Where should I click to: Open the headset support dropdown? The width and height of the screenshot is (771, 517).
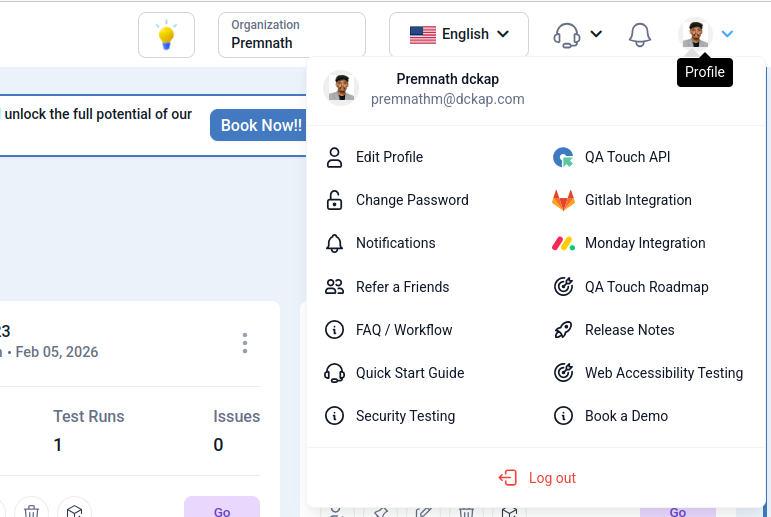click(x=578, y=35)
